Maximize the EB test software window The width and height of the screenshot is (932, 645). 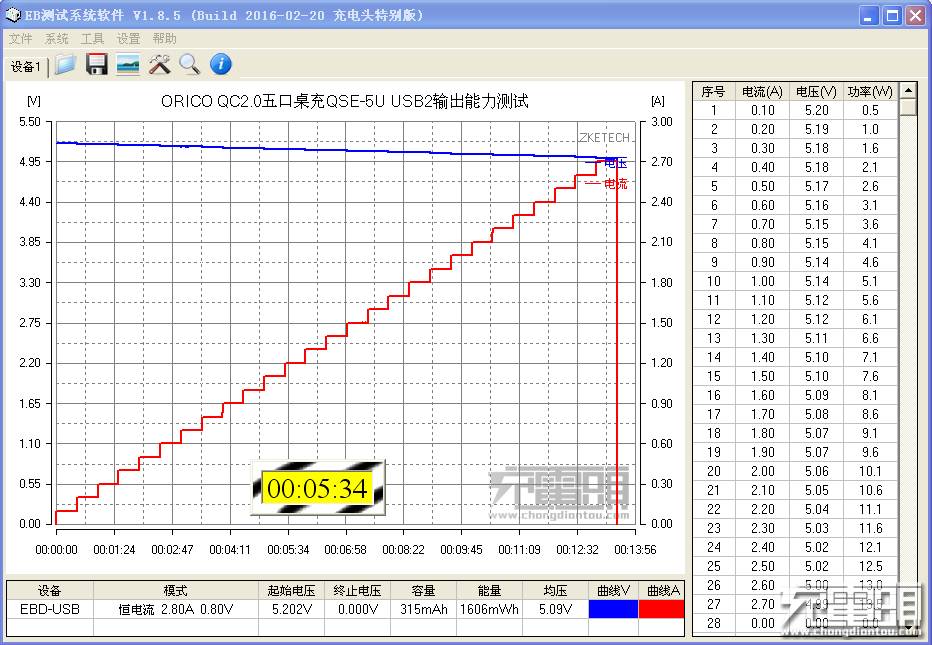(x=892, y=15)
